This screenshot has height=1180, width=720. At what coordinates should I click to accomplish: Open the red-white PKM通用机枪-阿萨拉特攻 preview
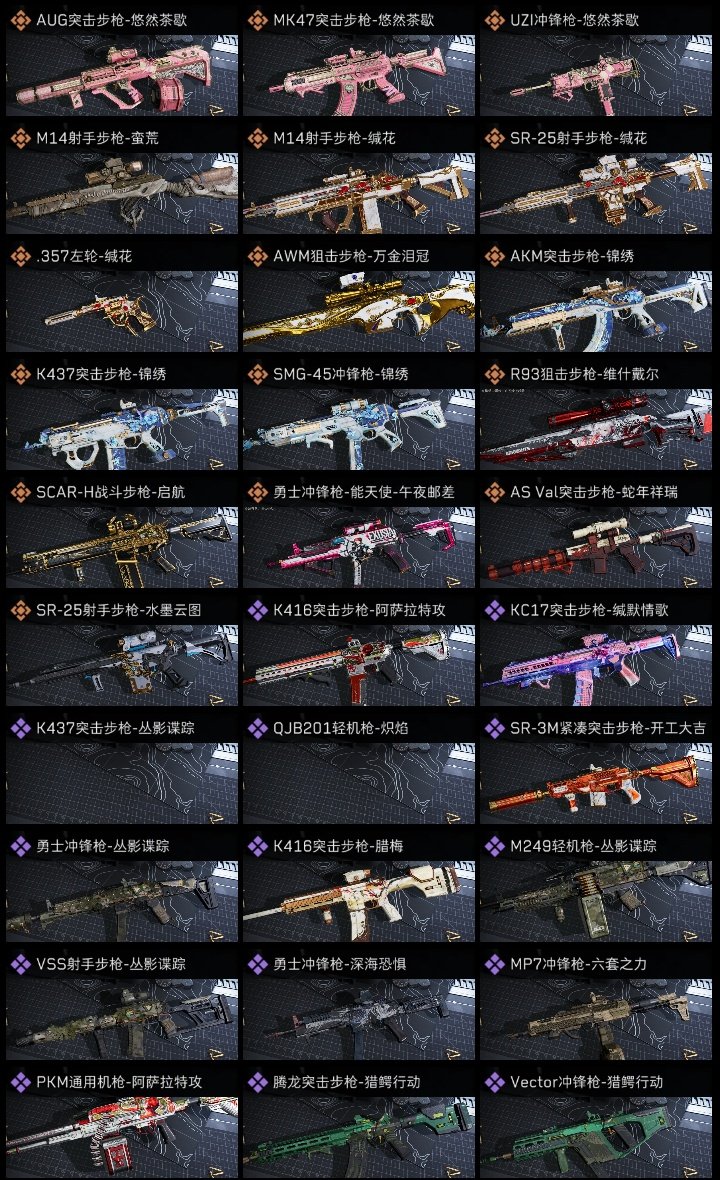click(x=122, y=1138)
